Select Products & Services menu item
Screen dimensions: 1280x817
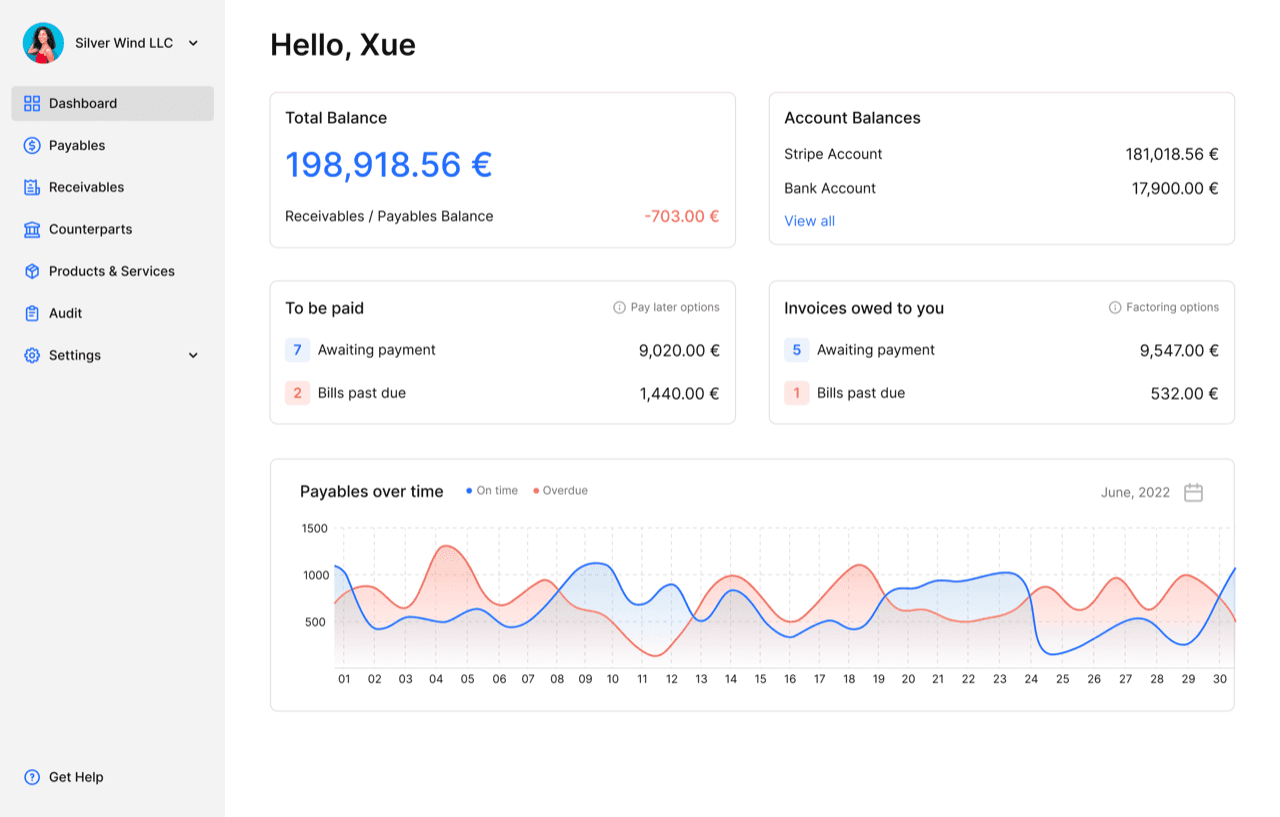pyautogui.click(x=112, y=271)
